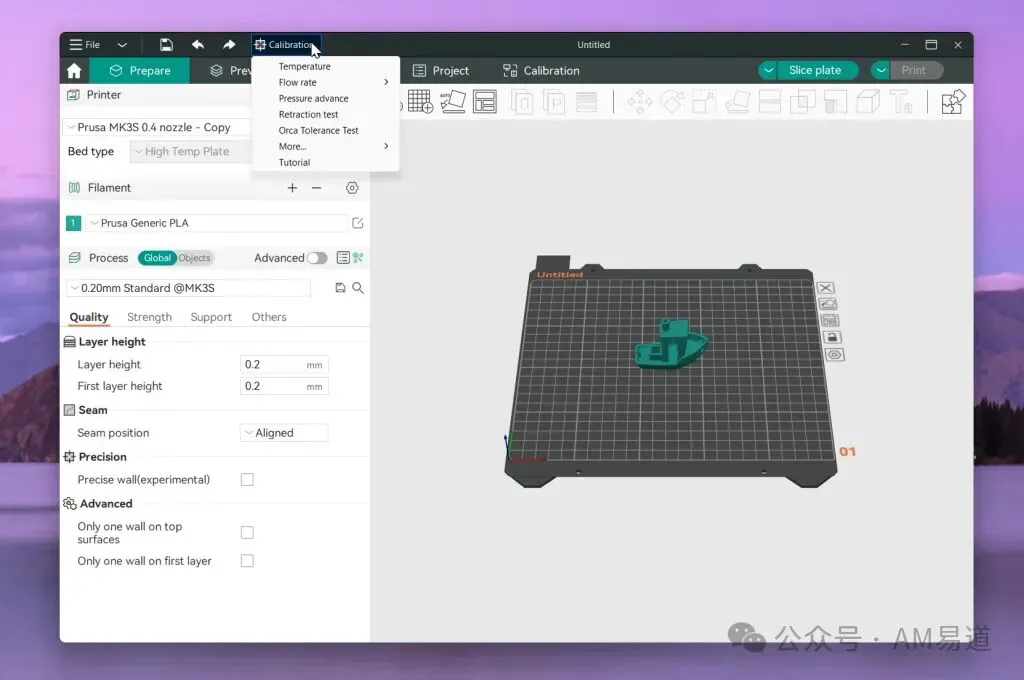This screenshot has width=1024, height=680.
Task: Select the Move tool
Action: pos(640,103)
